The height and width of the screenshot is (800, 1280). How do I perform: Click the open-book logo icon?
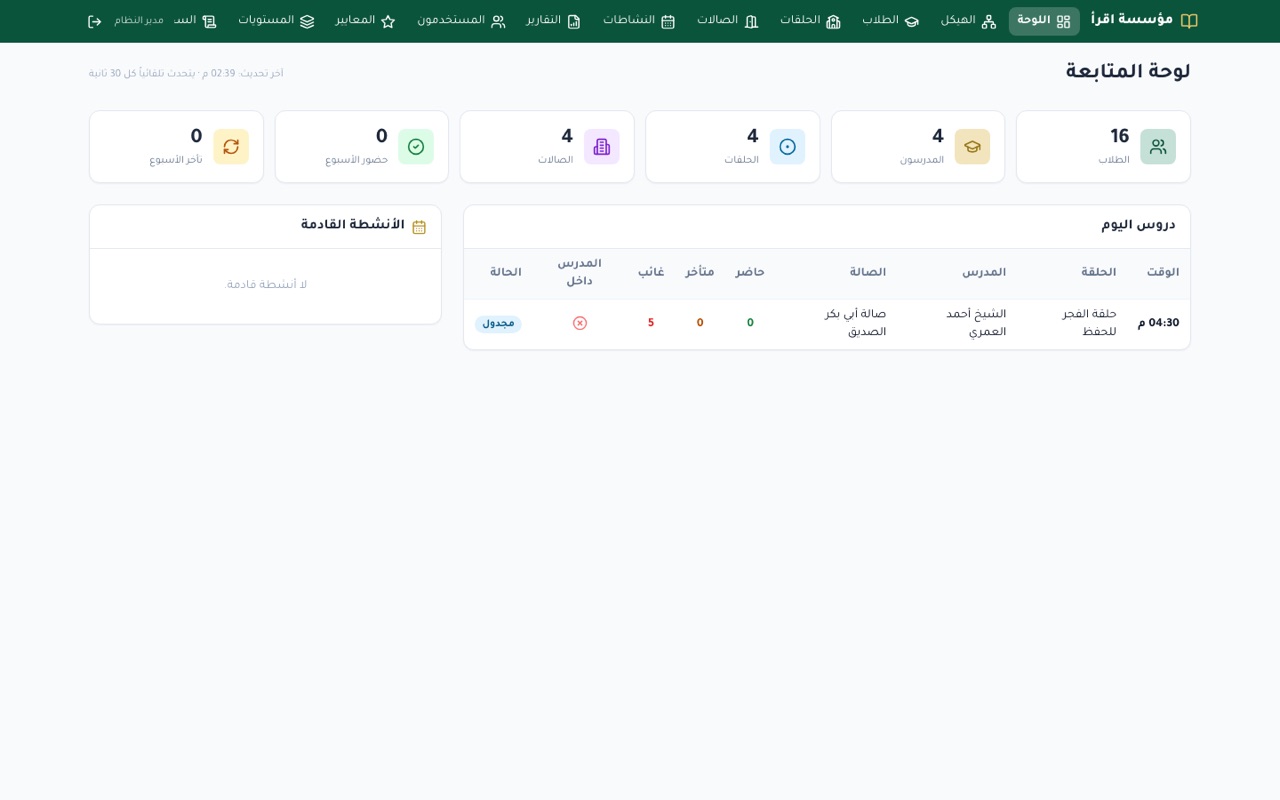coord(1189,21)
